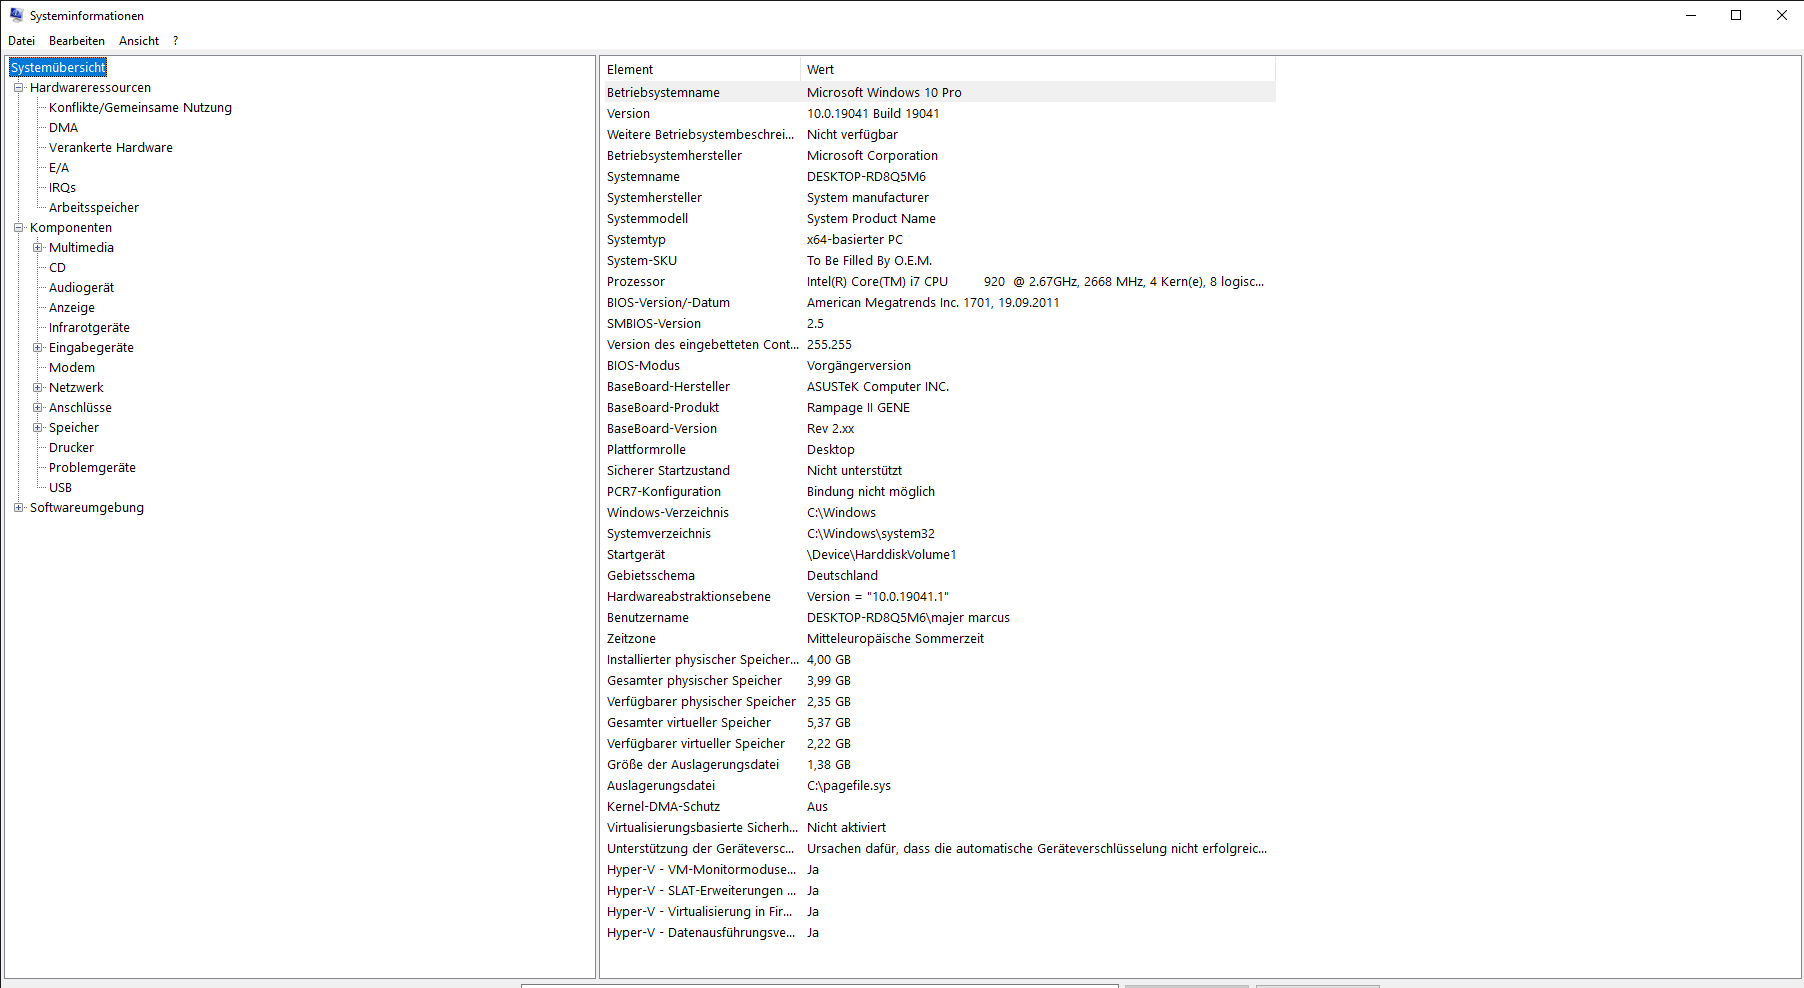Select the E/A tree item
1804x988 pixels.
click(x=59, y=167)
